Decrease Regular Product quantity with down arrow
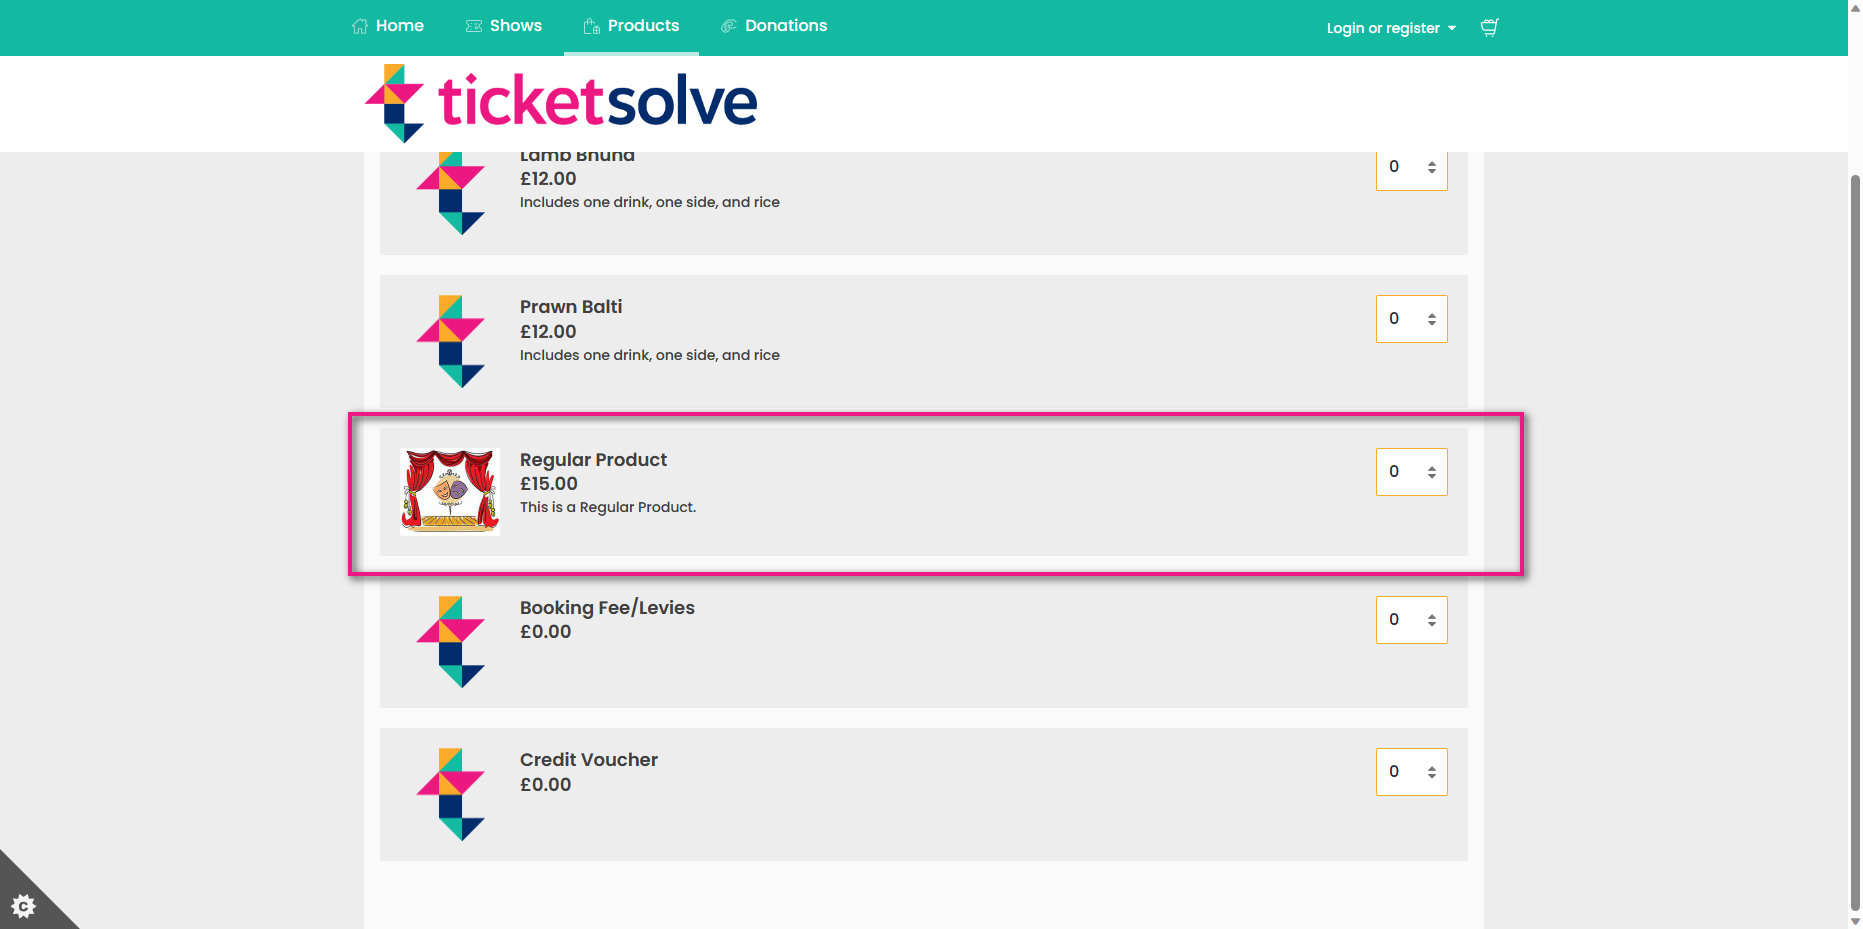The image size is (1863, 929). [1432, 477]
